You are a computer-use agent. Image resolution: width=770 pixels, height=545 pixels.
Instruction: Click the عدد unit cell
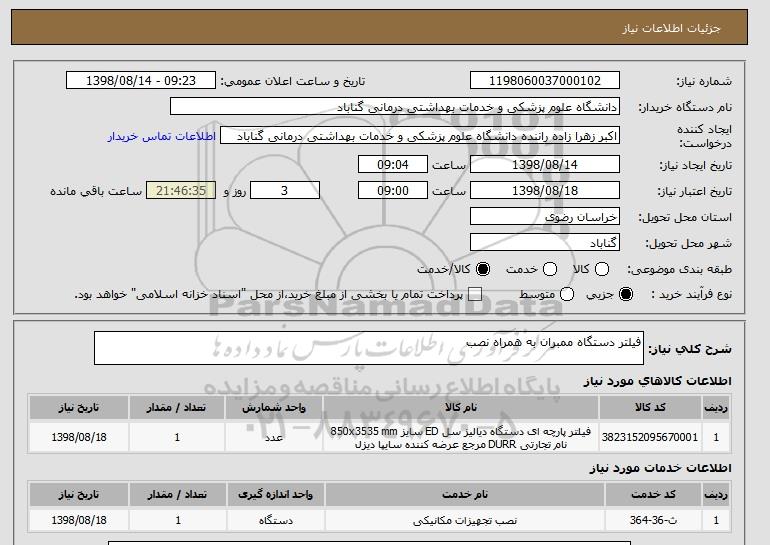(x=274, y=437)
